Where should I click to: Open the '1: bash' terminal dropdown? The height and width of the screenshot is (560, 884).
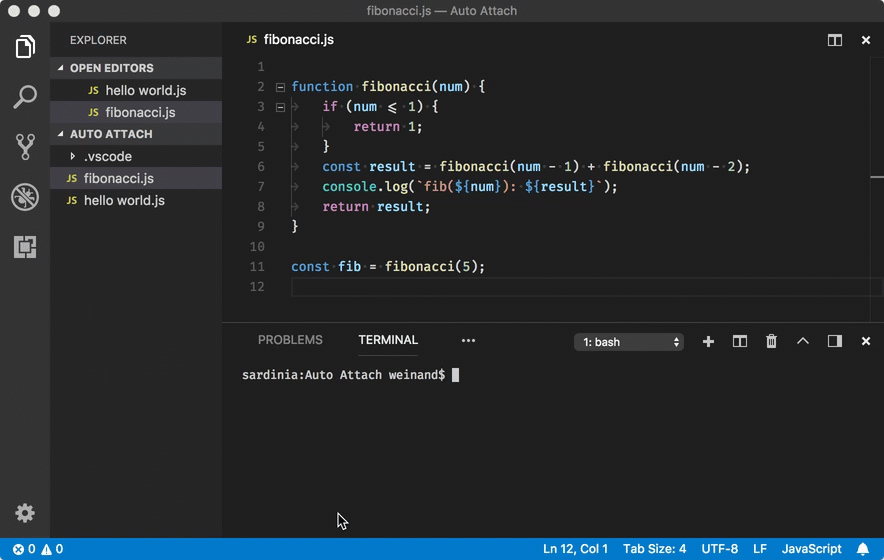click(x=629, y=342)
